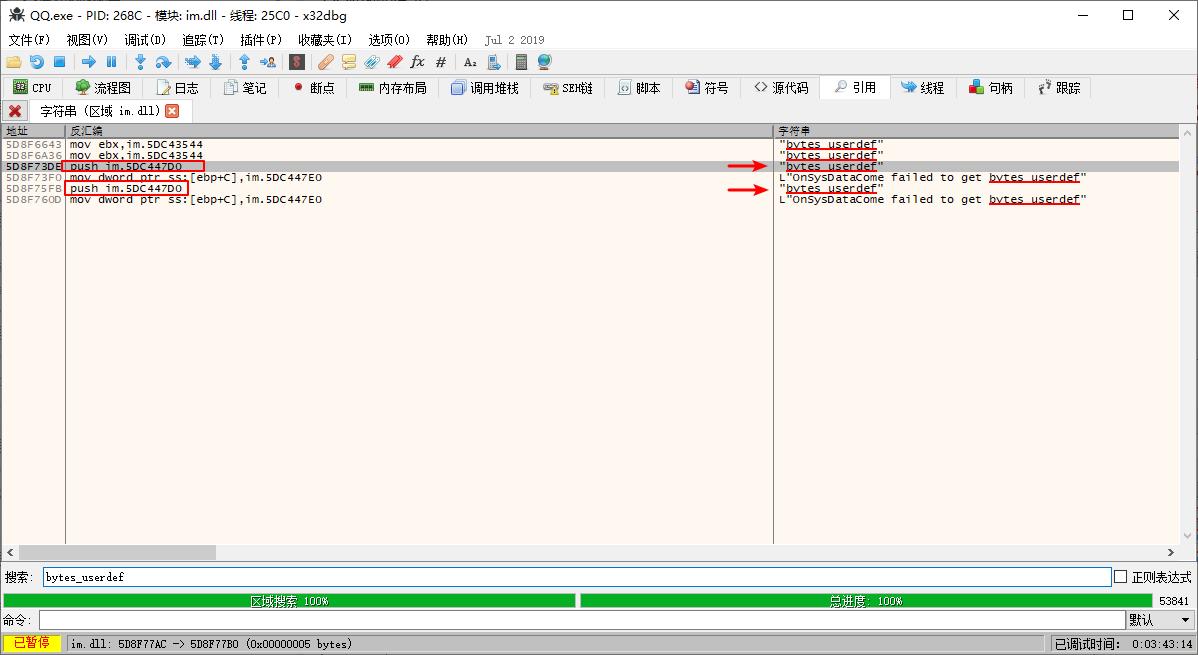This screenshot has width=1198, height=655.
Task: Open the 调试(D) menu
Action: [145, 40]
